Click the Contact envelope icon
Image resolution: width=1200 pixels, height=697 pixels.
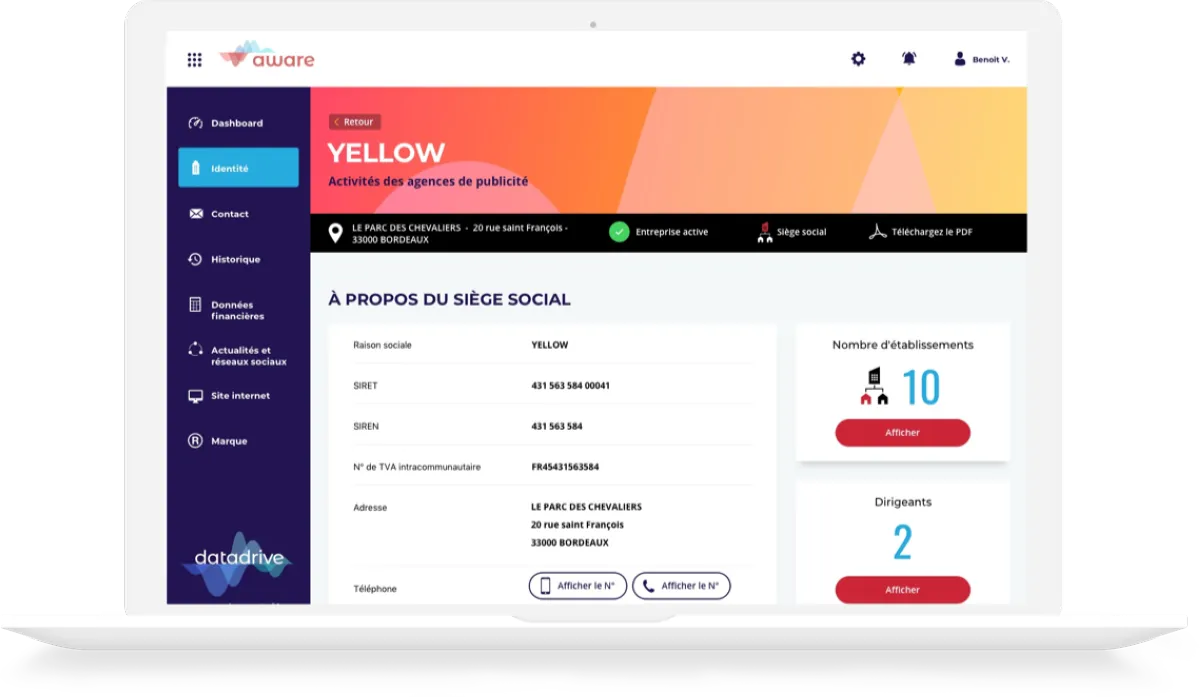click(196, 214)
